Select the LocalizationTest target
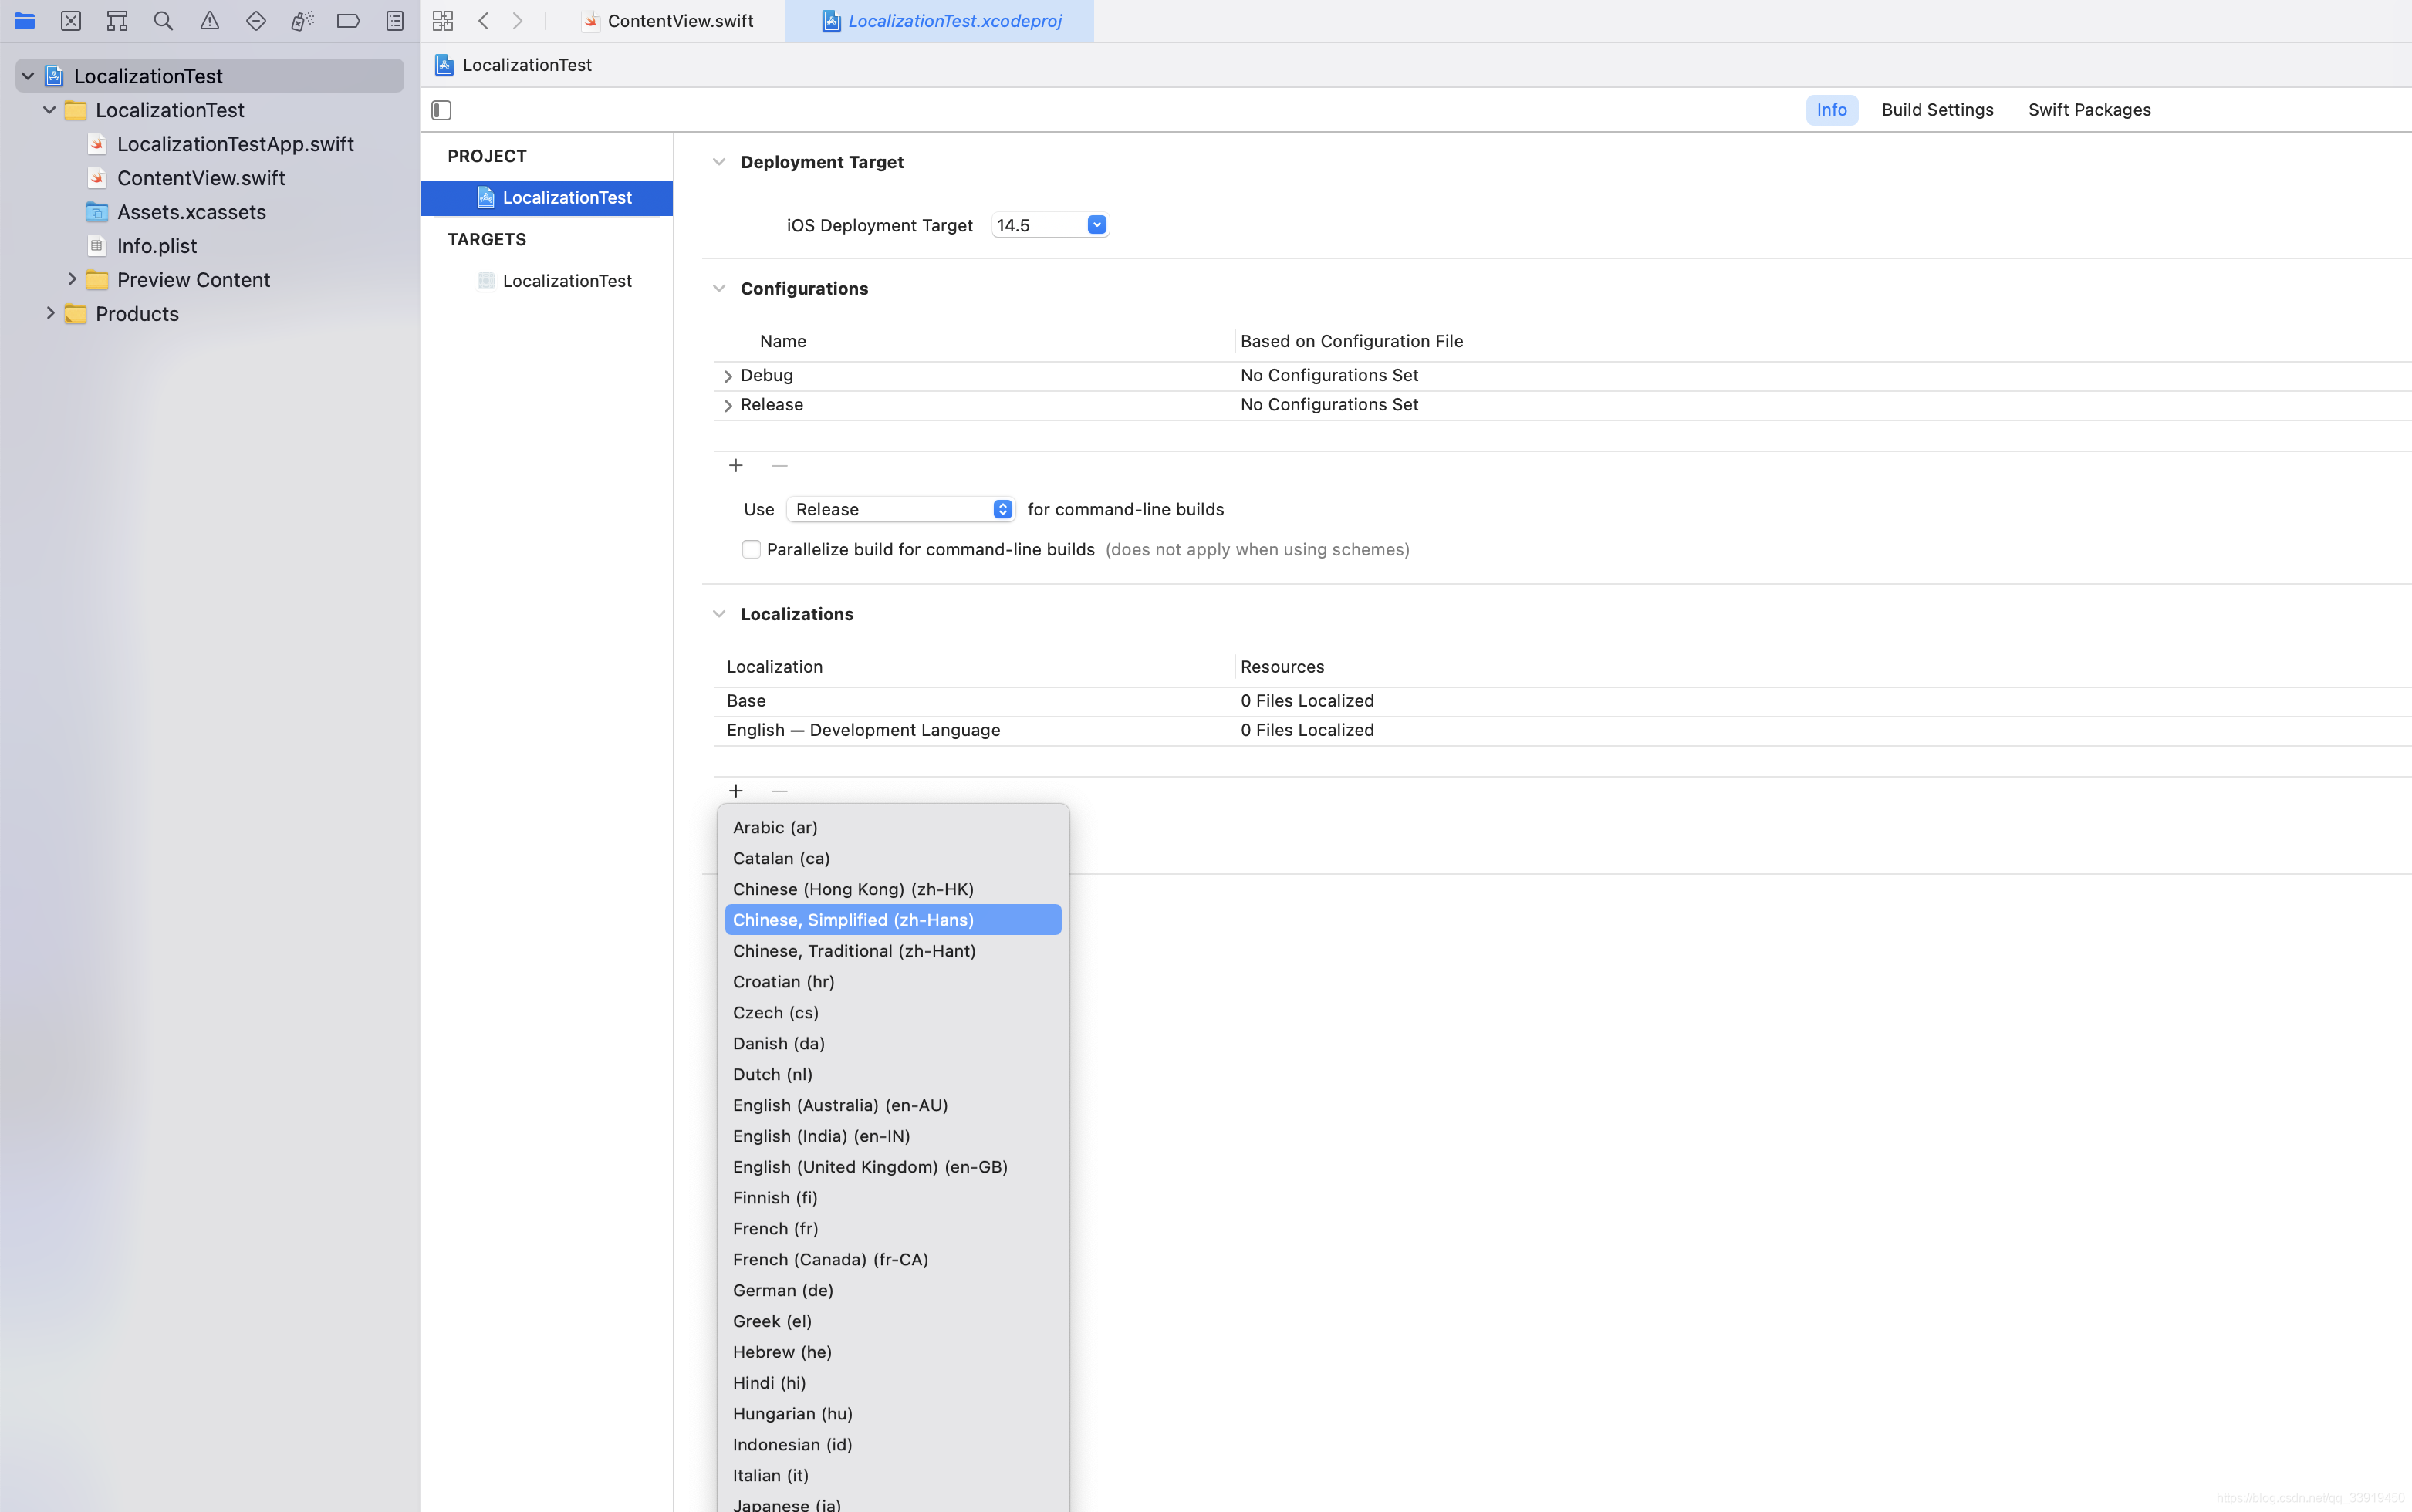 [x=566, y=281]
